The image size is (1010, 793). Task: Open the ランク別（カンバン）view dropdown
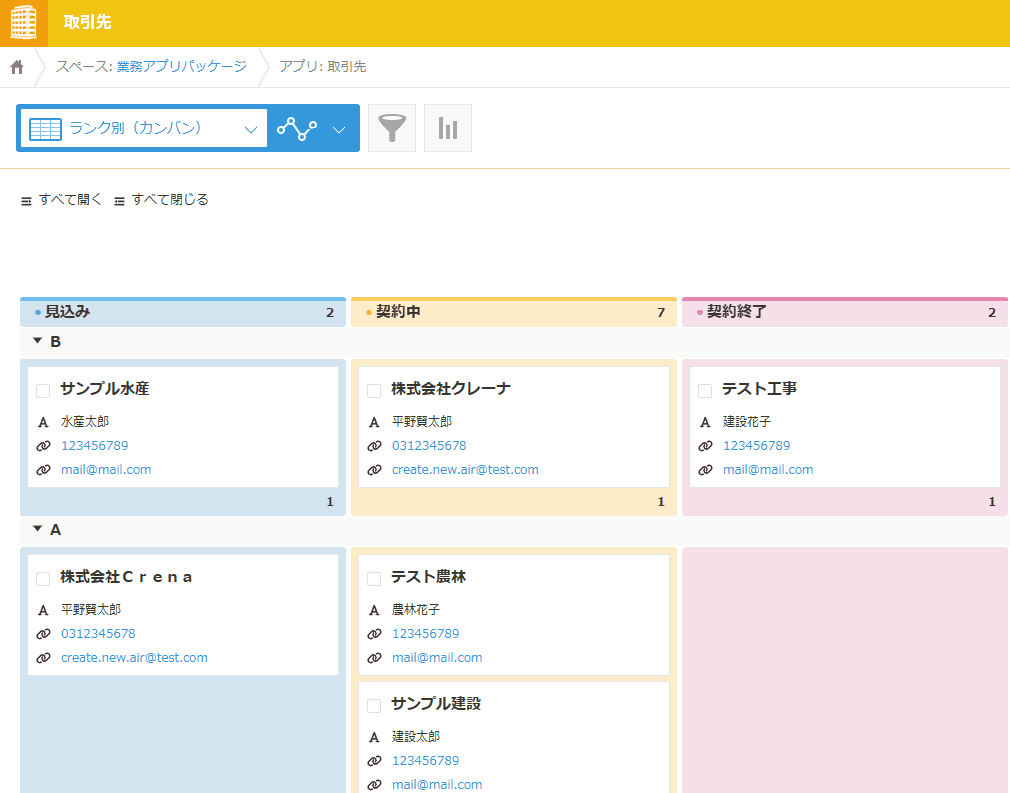point(144,128)
